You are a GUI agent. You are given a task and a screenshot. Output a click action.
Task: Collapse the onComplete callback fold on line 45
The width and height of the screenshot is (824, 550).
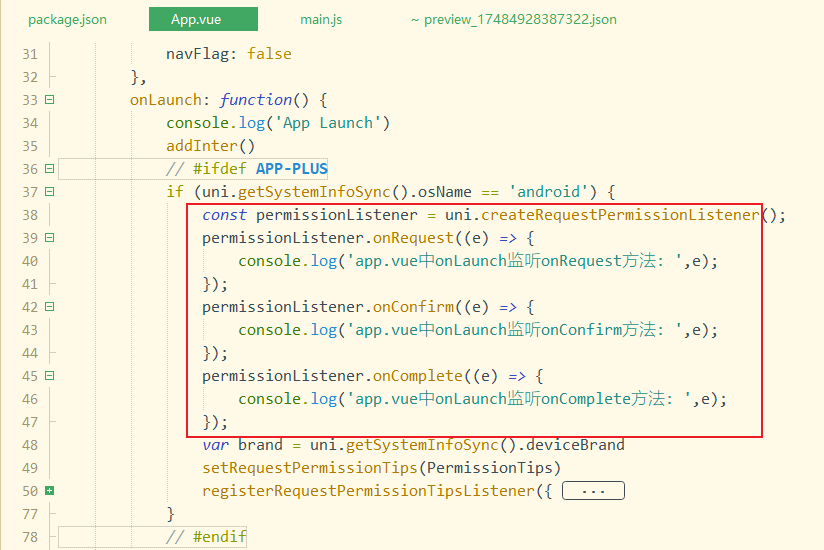[x=49, y=376]
